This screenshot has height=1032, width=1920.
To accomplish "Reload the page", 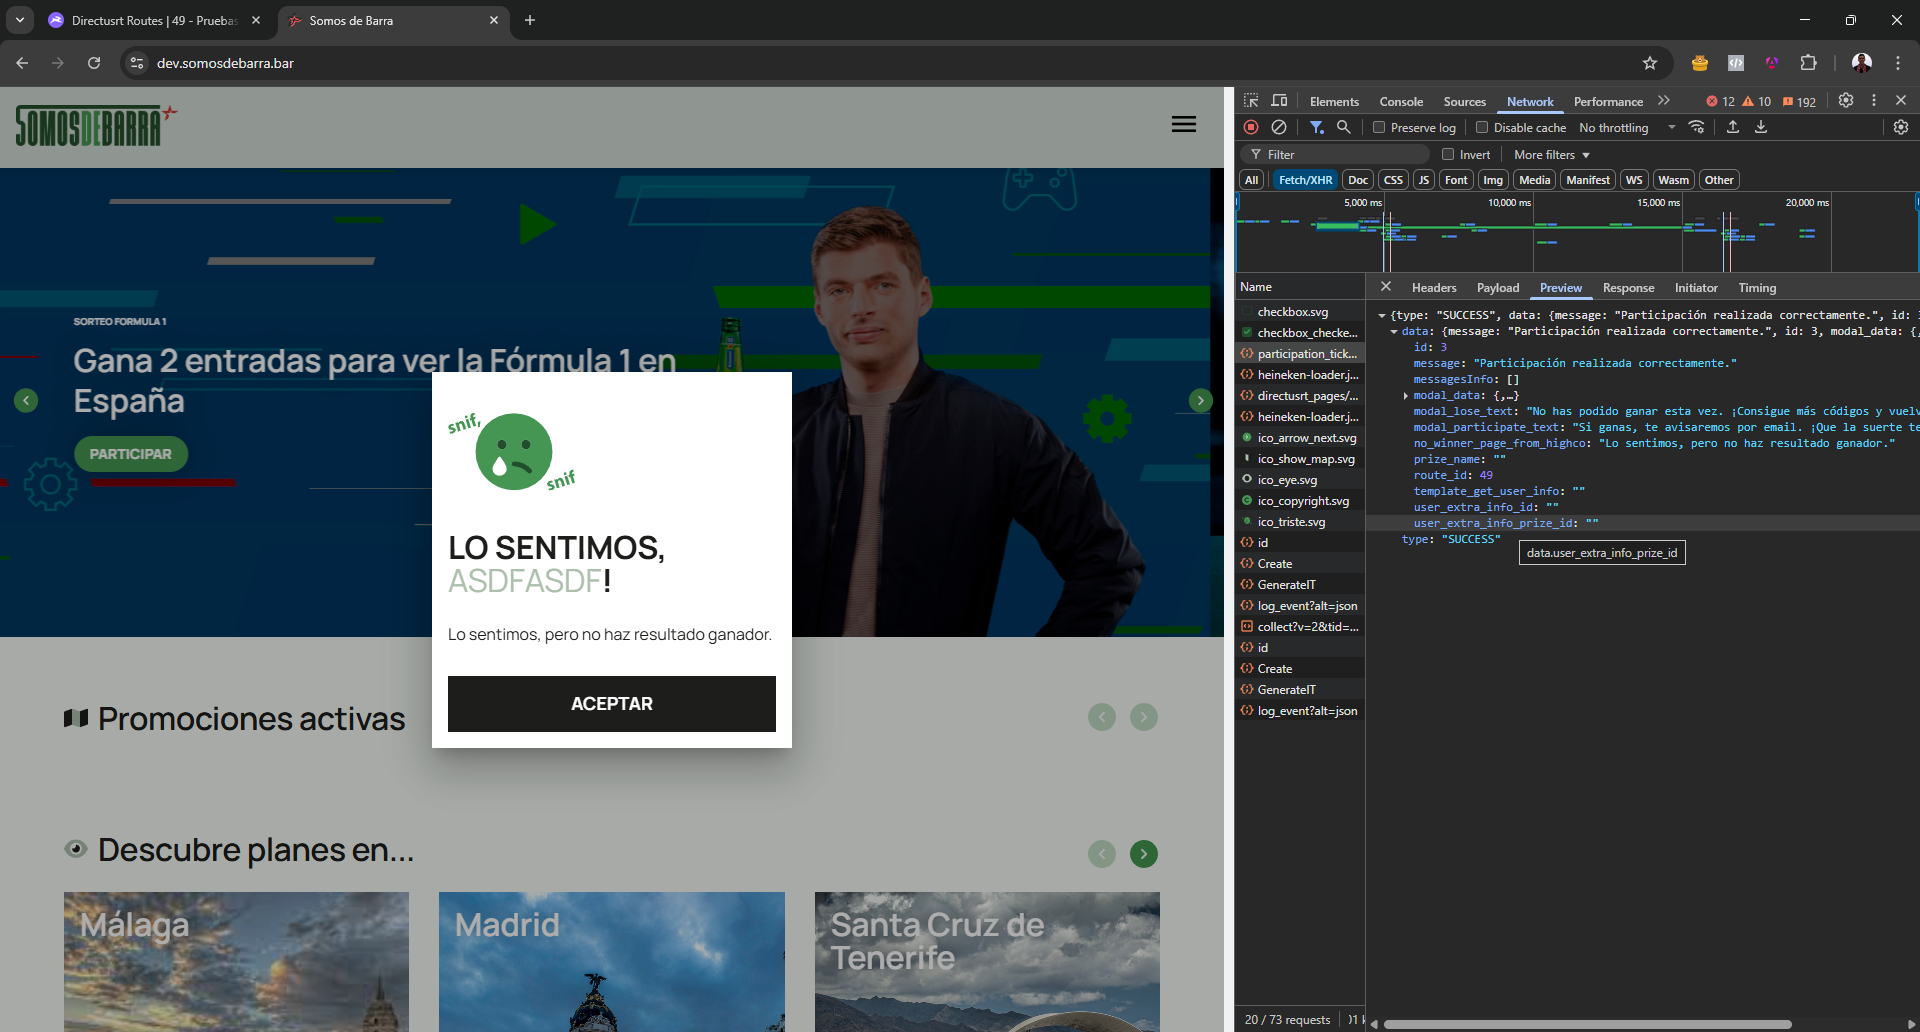I will 94,63.
